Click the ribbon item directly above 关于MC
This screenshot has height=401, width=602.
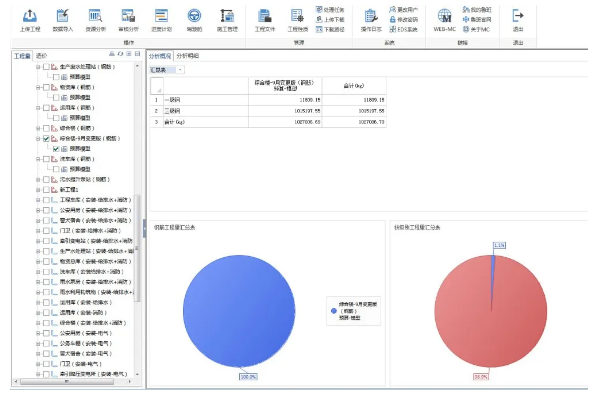[477, 19]
